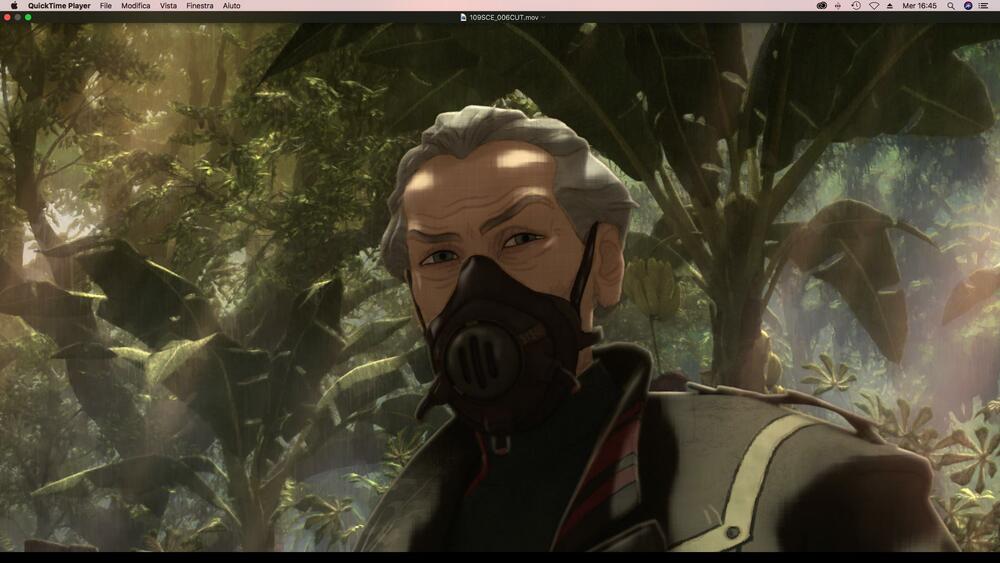Viewport: 1000px width, 563px height.
Task: Activate Siri from the menu bar
Action: 968,6
